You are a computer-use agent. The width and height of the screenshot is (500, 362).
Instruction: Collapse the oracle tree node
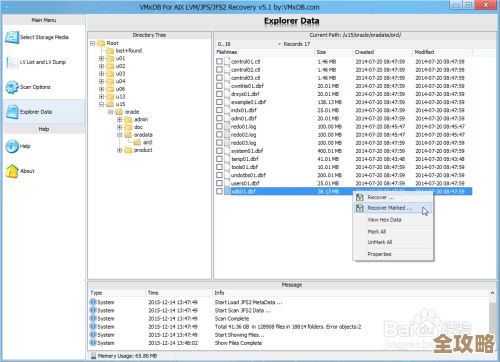tap(111, 112)
